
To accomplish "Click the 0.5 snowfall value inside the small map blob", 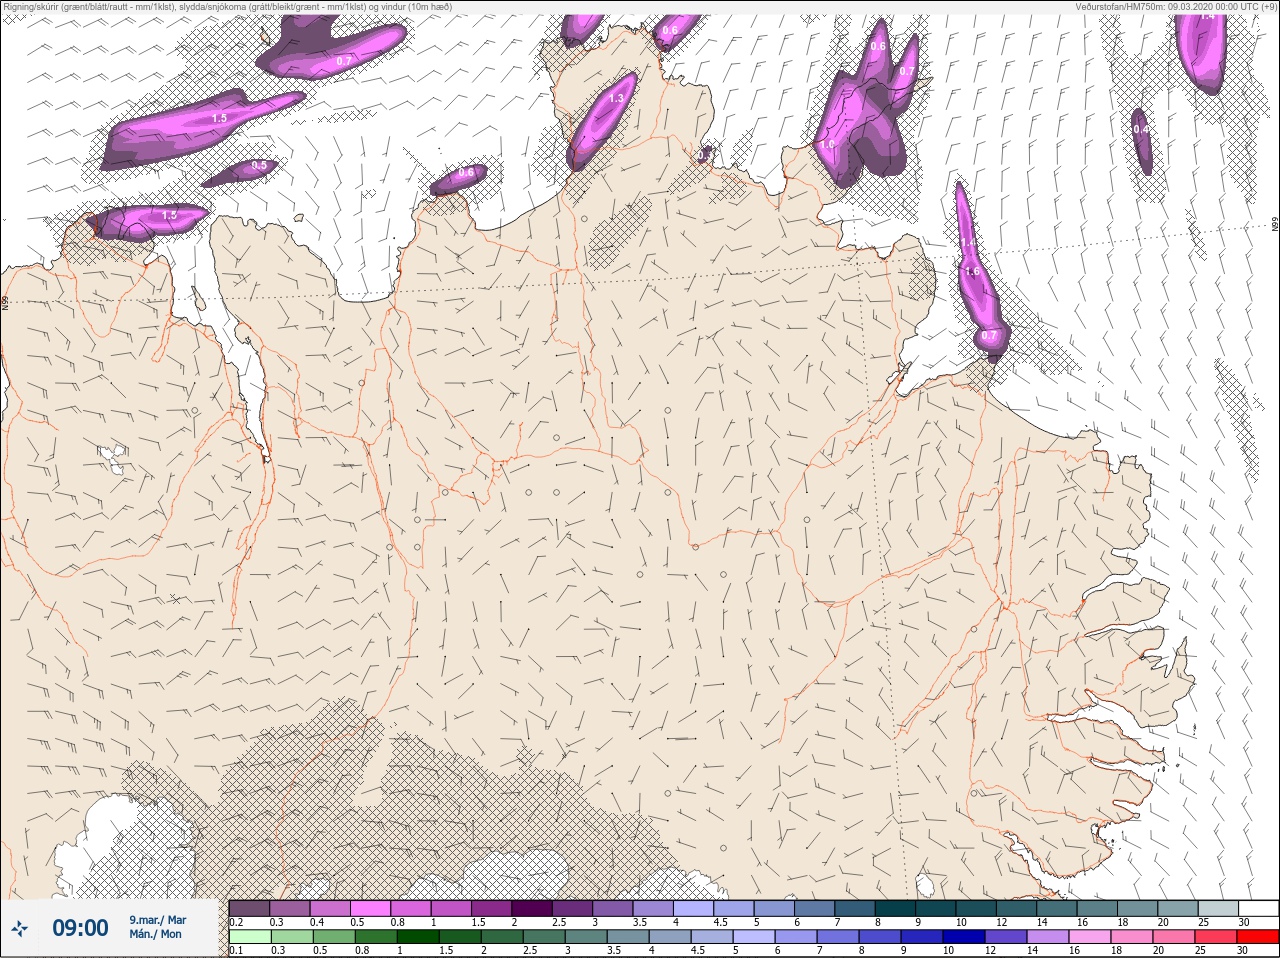I will point(259,166).
